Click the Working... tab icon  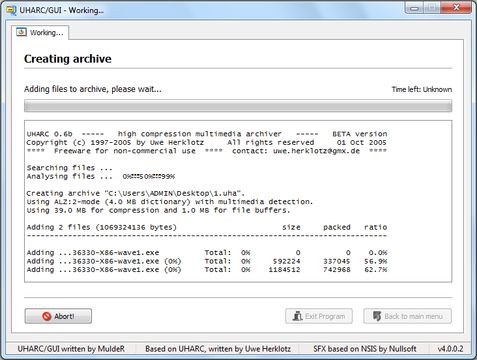click(21, 32)
